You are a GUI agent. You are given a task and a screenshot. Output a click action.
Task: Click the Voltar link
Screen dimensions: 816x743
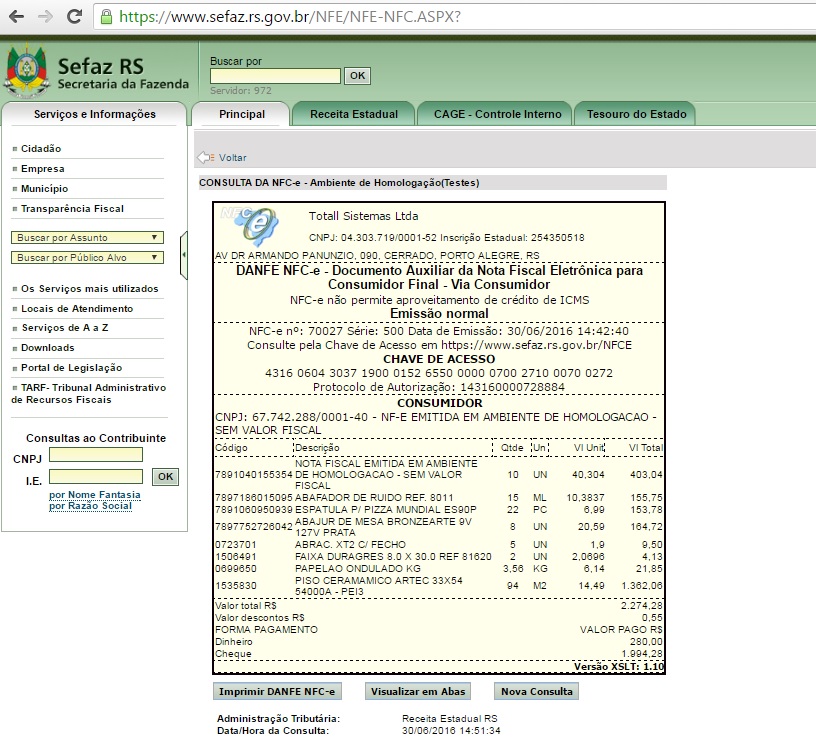(x=233, y=158)
